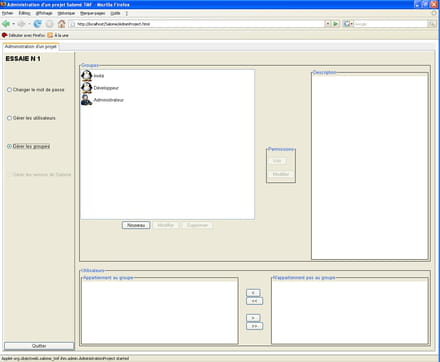Screen dimensions: 440x362
Task: Click the Firefox icon in the title bar
Action: [x=3, y=4]
